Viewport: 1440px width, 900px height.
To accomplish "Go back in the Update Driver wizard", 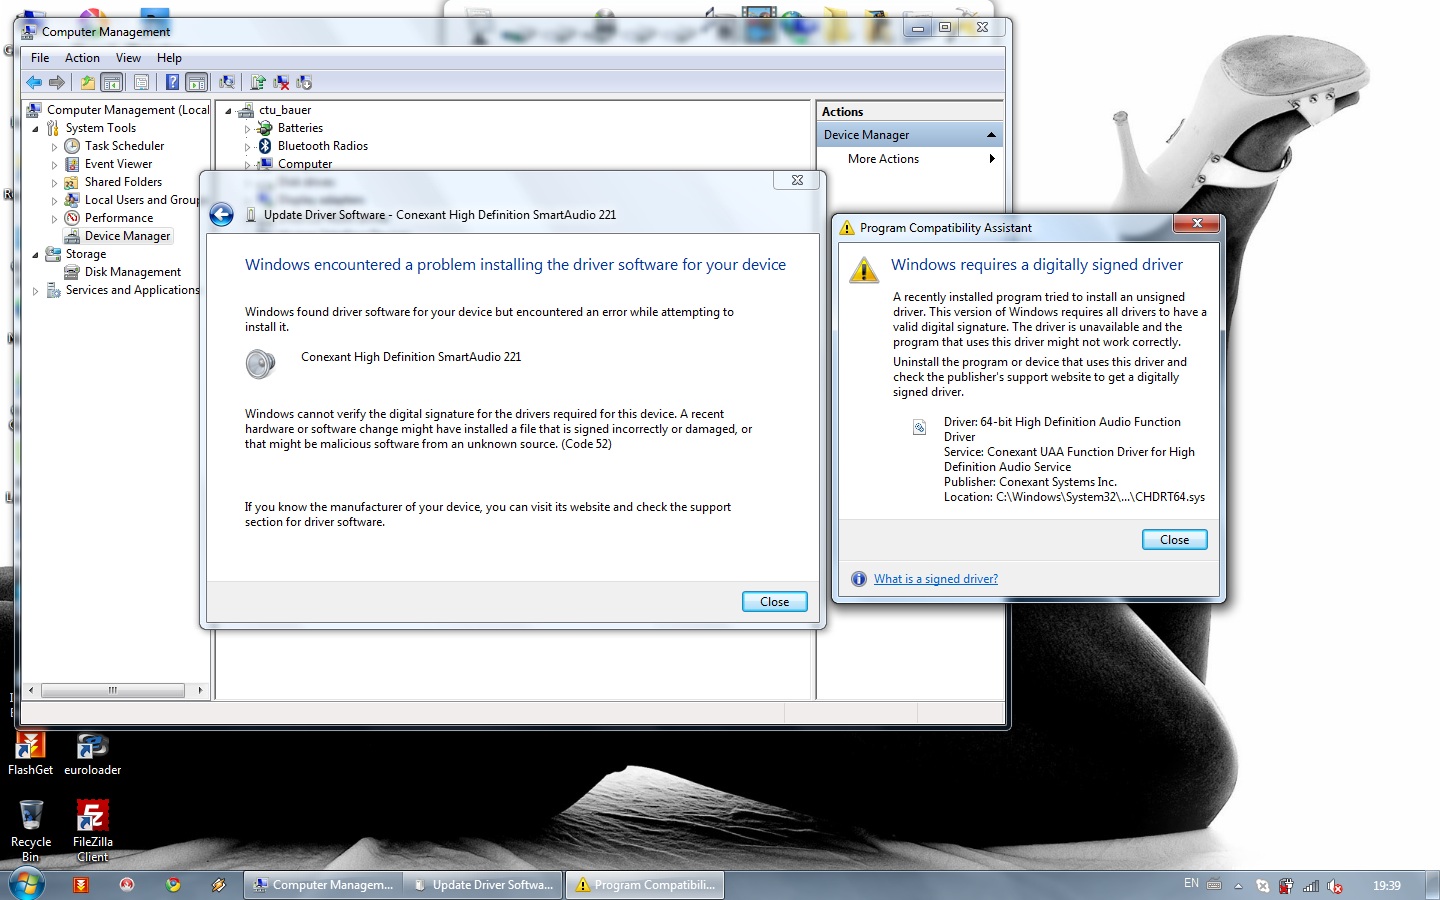I will point(222,215).
